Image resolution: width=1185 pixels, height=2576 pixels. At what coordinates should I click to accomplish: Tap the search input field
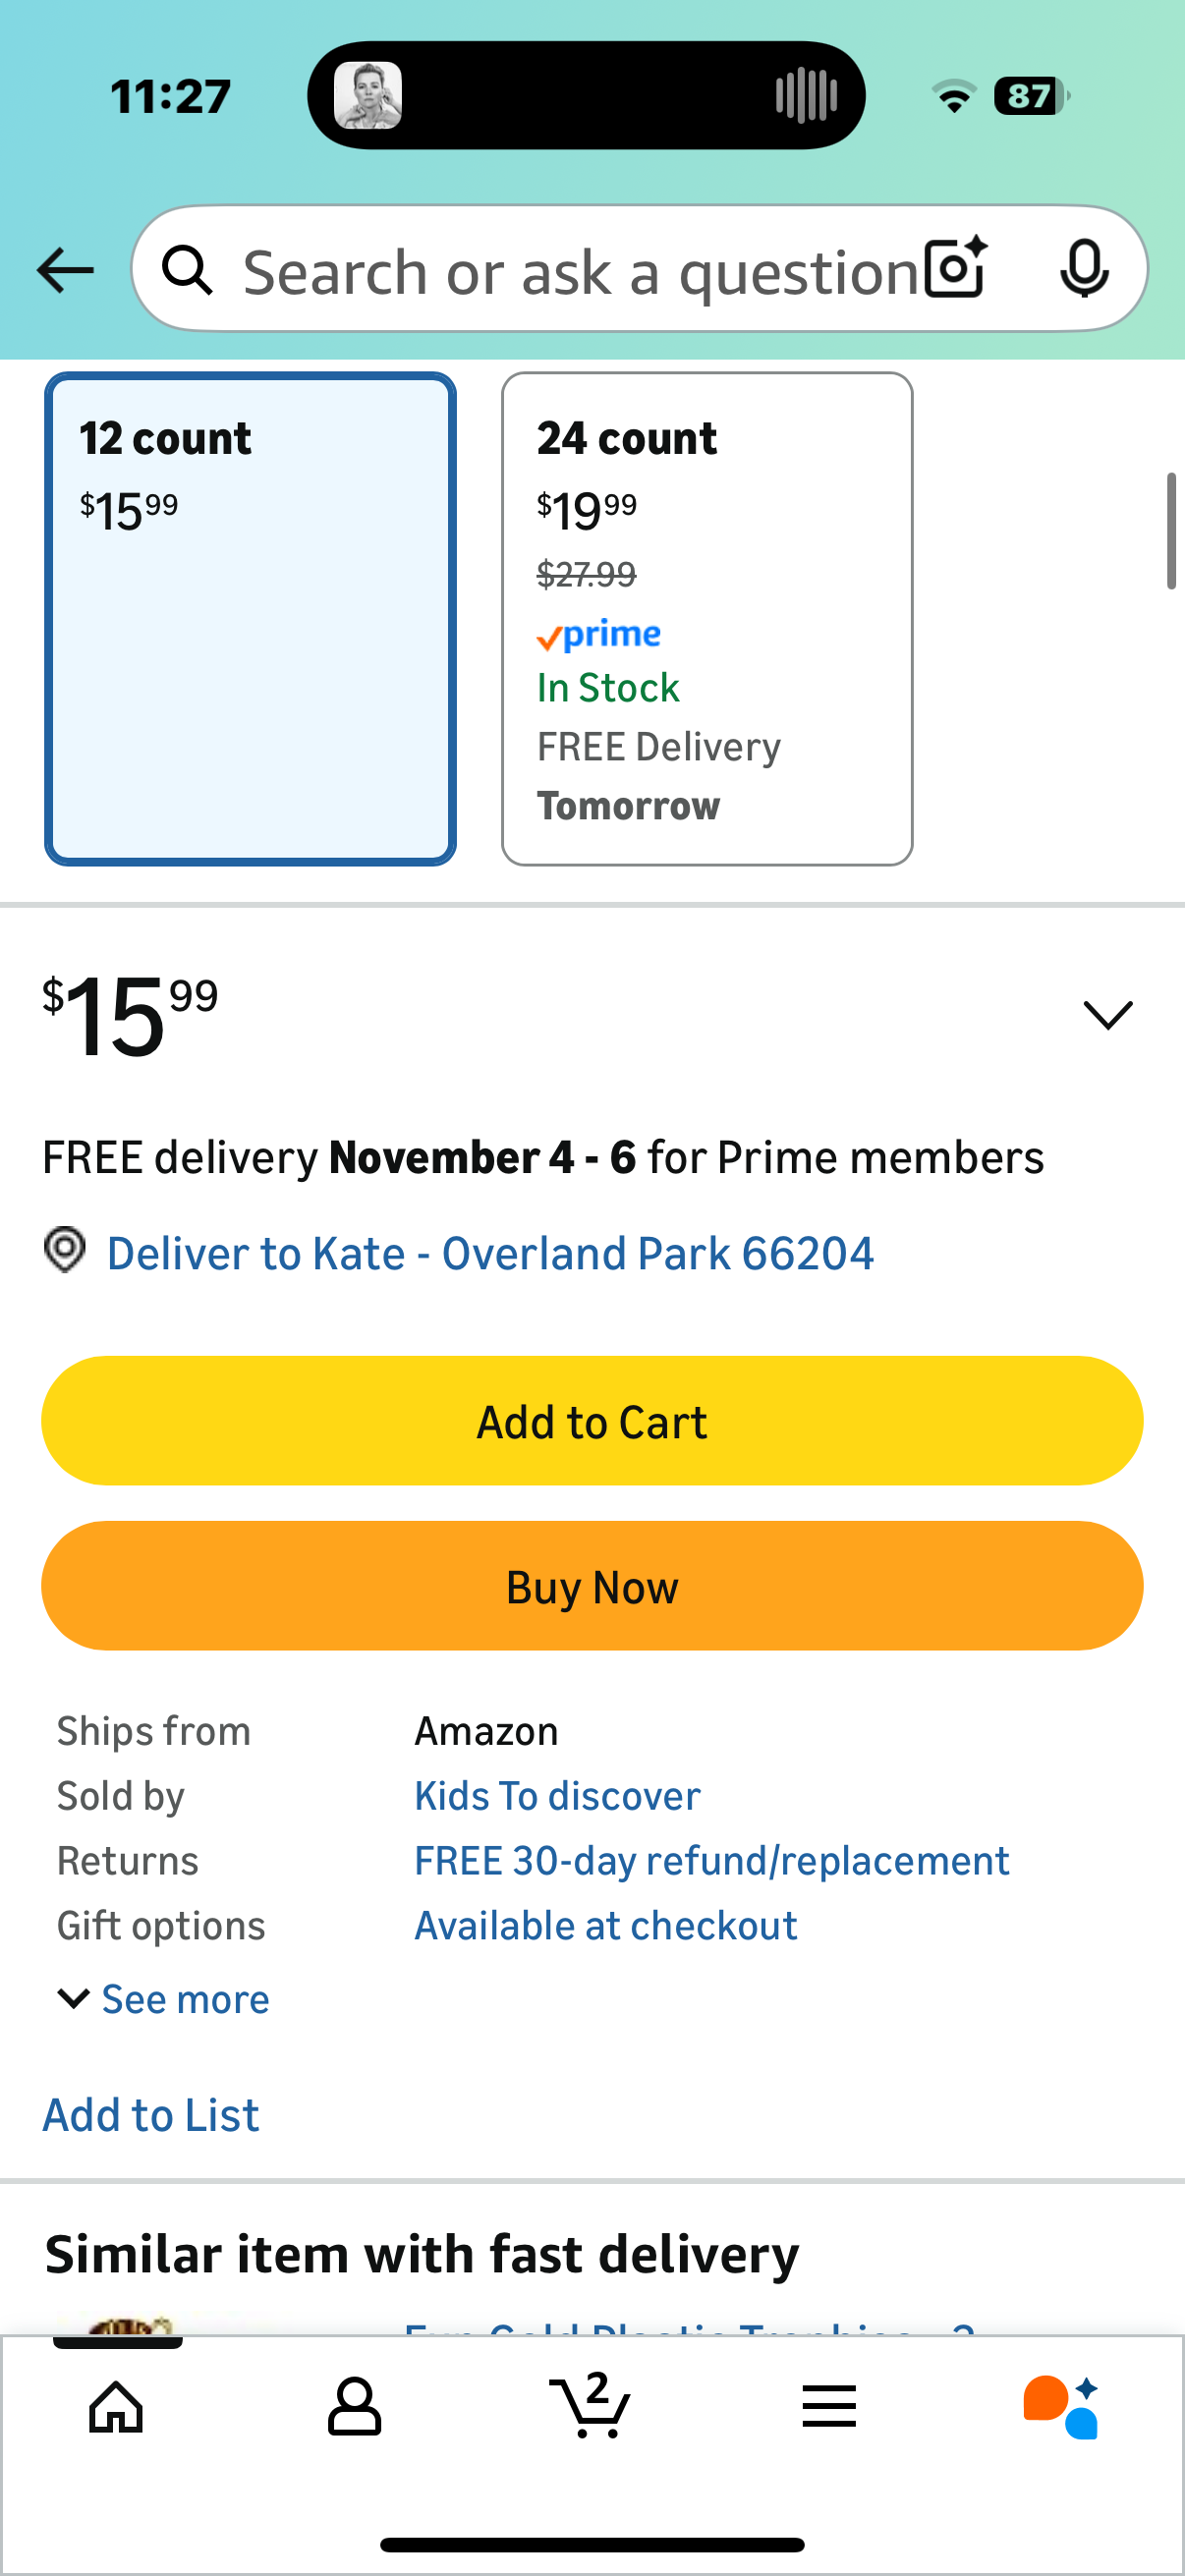coord(580,270)
